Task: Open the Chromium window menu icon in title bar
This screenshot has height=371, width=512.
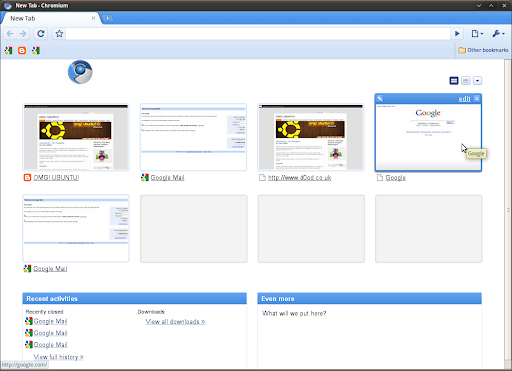Action: (8, 5)
